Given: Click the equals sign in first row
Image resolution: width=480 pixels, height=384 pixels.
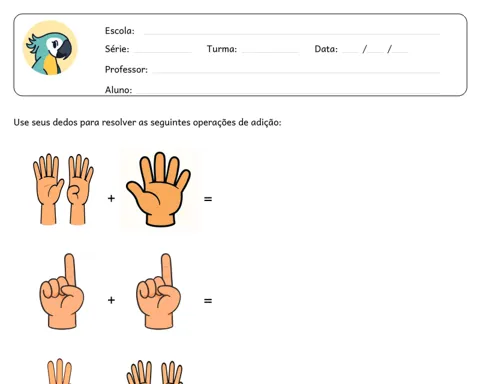Looking at the screenshot, I should click(208, 199).
